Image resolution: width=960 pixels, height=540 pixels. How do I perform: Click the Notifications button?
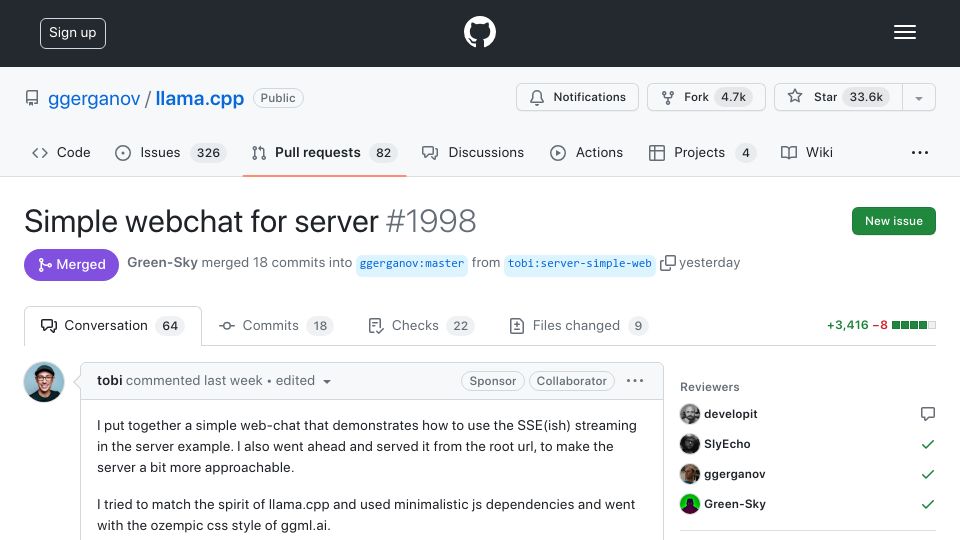[577, 97]
